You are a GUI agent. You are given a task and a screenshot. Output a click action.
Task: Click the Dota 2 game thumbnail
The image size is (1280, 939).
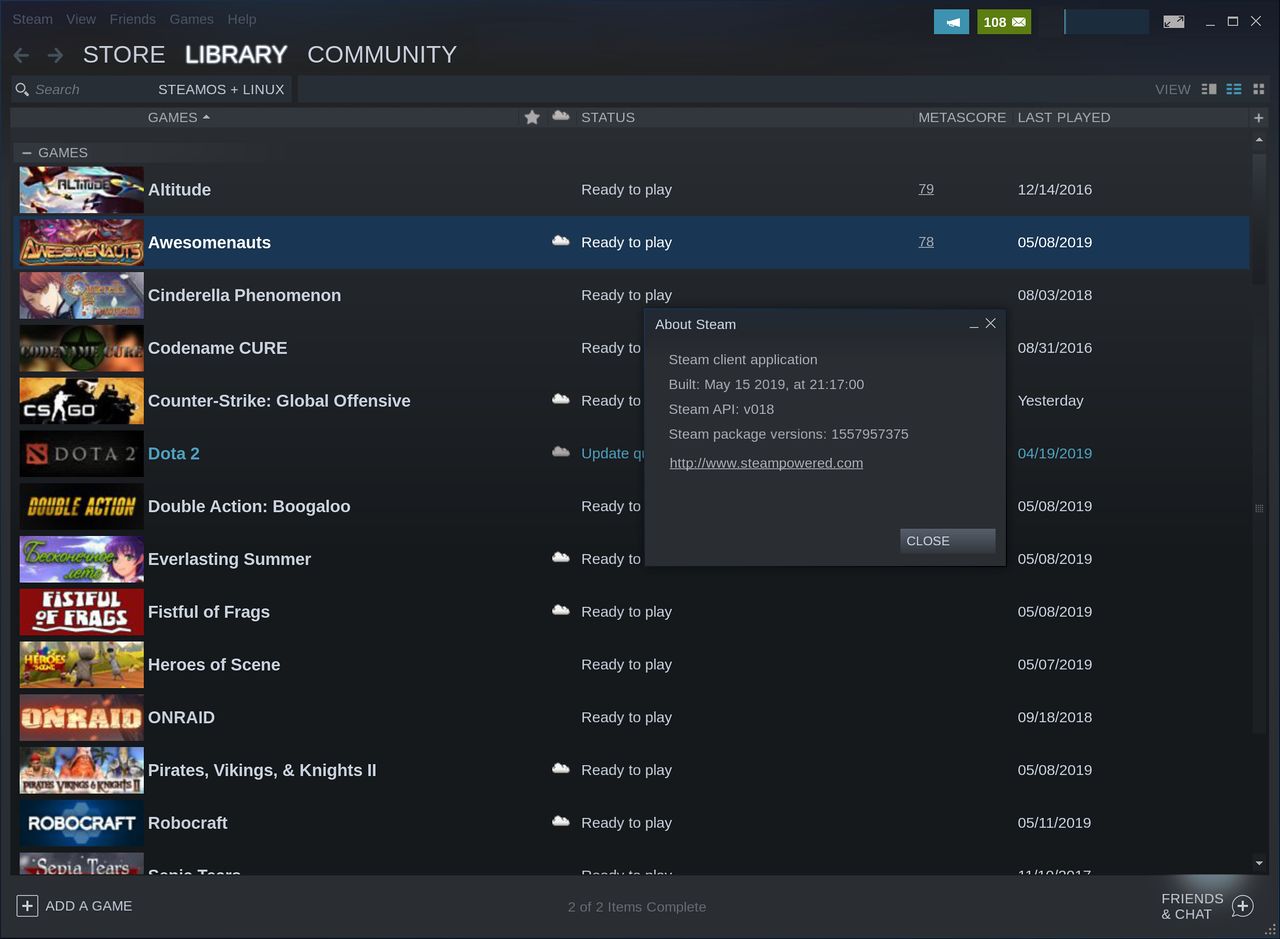pos(82,453)
